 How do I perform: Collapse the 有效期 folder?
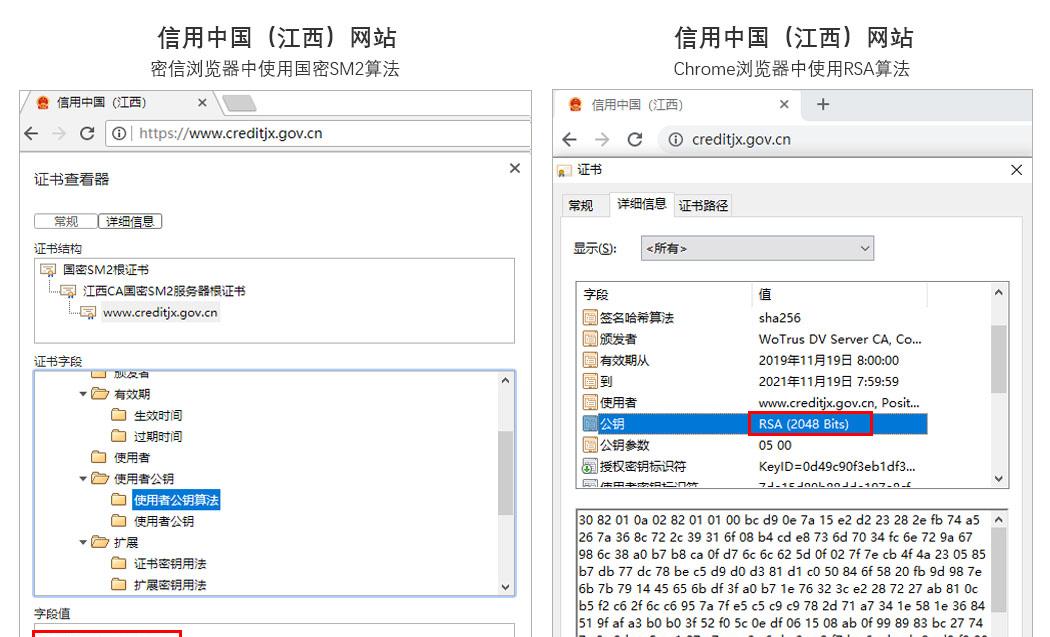coord(83,394)
